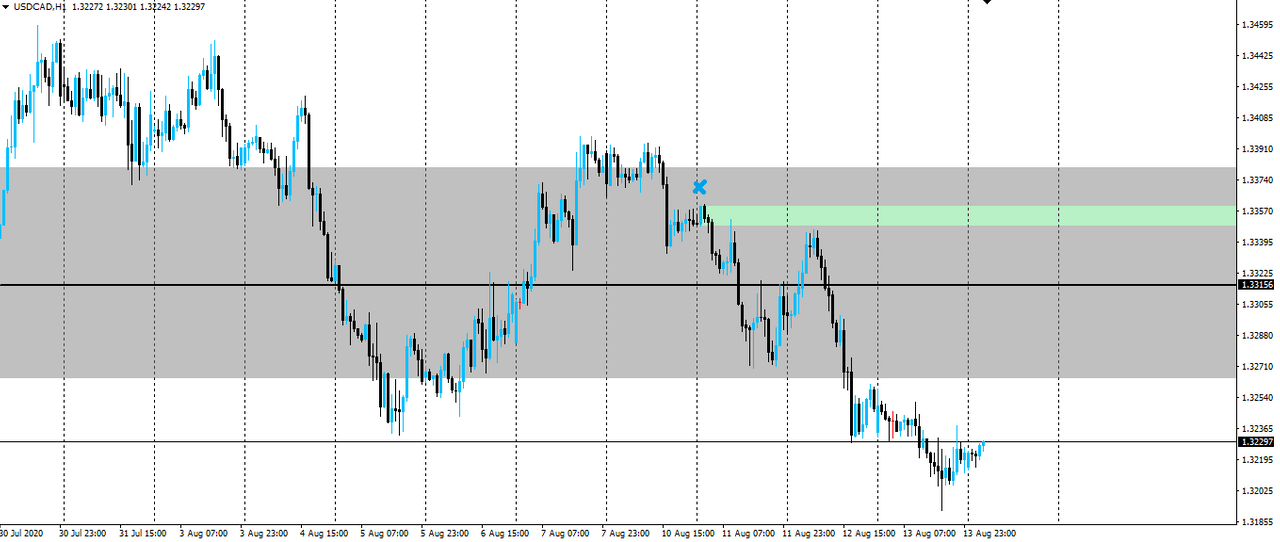The height and width of the screenshot is (542, 1280).
Task: Click the triangle icon beside USDCAD,H1
Action: pos(6,6)
